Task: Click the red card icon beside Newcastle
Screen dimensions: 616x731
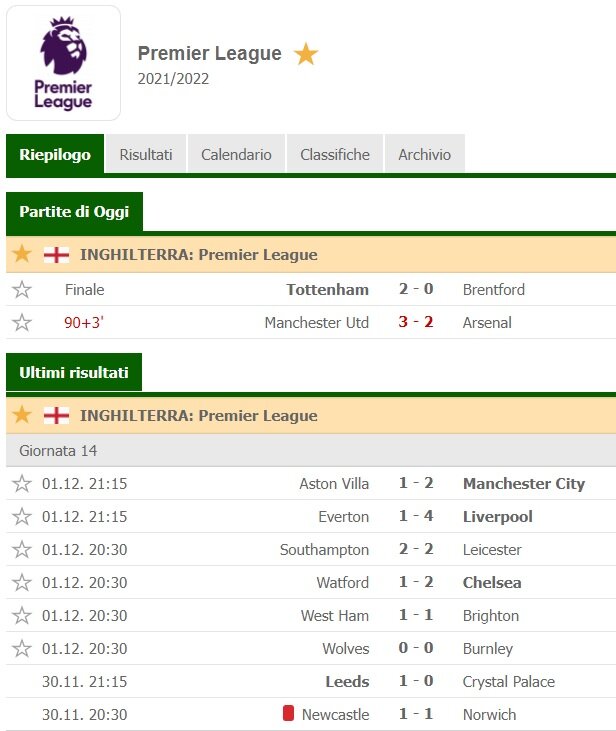Action: pos(288,714)
